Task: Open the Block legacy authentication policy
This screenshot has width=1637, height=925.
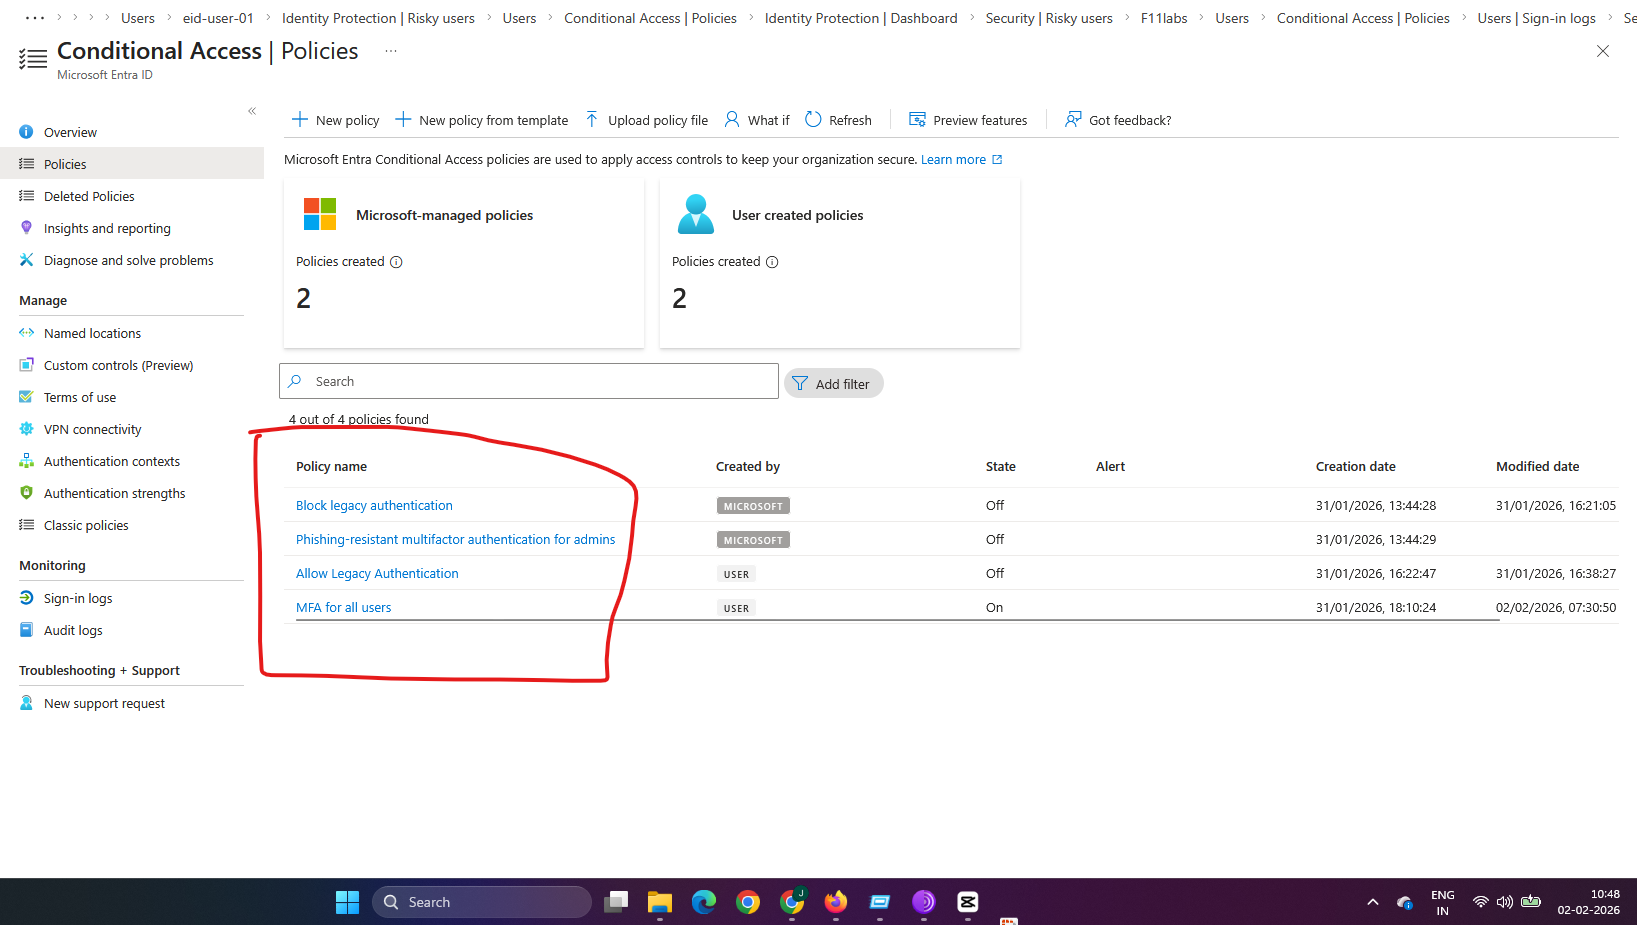Action: coord(374,506)
